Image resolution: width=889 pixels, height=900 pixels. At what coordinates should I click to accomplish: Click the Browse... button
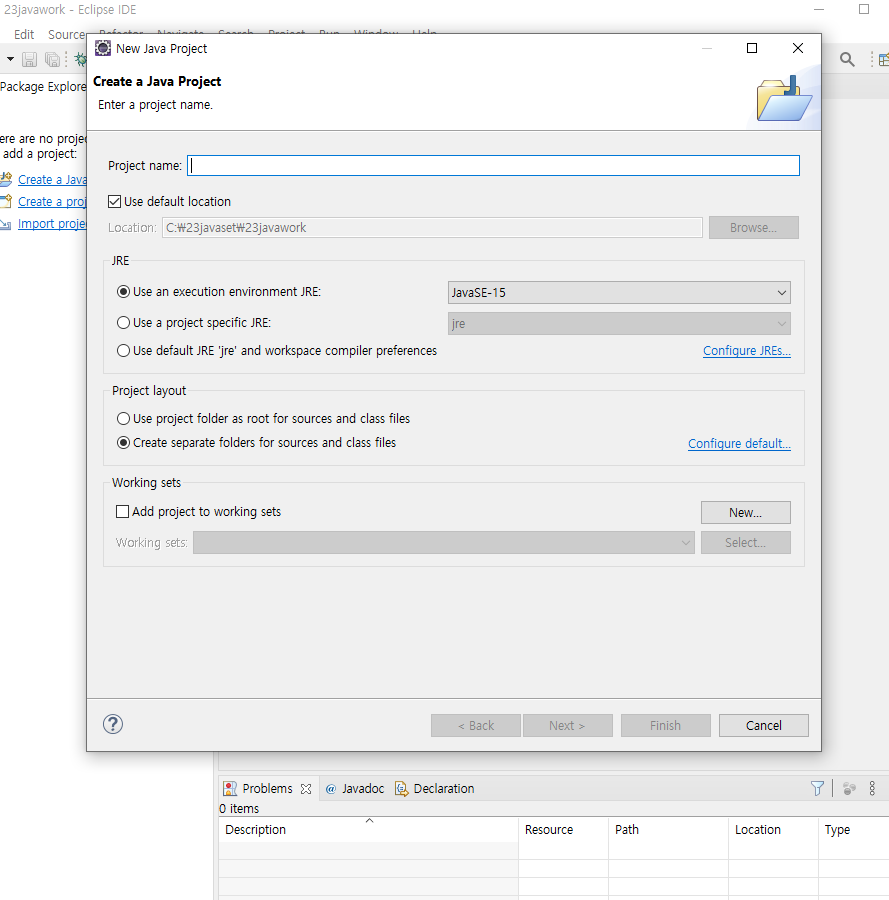753,228
